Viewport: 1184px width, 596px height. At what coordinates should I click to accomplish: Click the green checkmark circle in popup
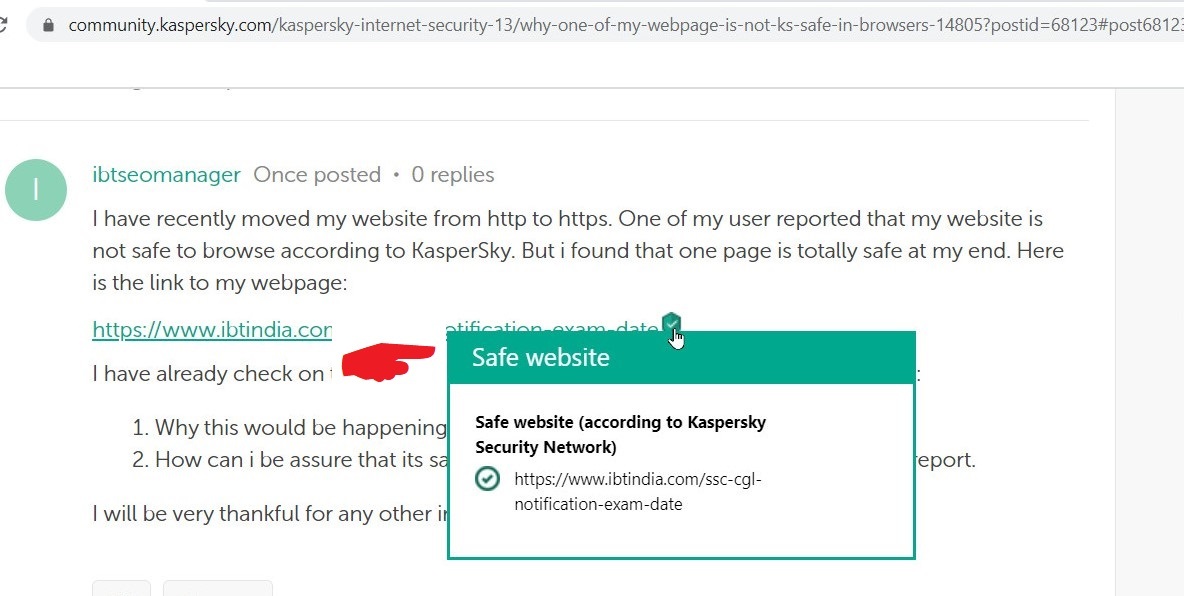(487, 479)
